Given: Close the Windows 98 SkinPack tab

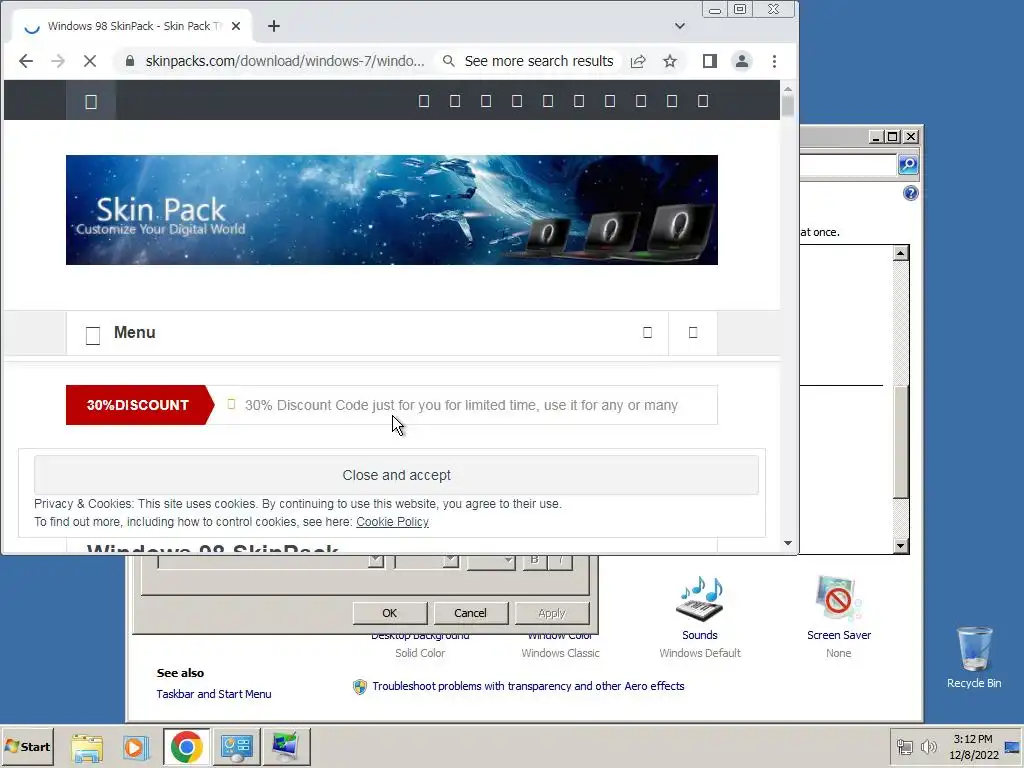Looking at the screenshot, I should (x=236, y=26).
